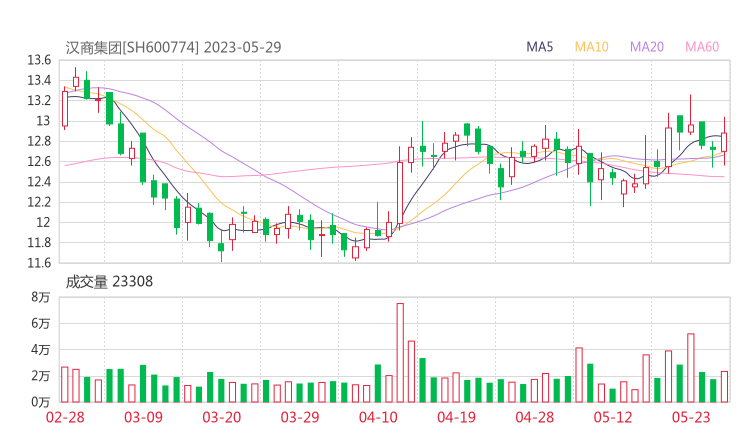Click the 11.6 price axis label
The image size is (740, 440).
pyautogui.click(x=39, y=263)
